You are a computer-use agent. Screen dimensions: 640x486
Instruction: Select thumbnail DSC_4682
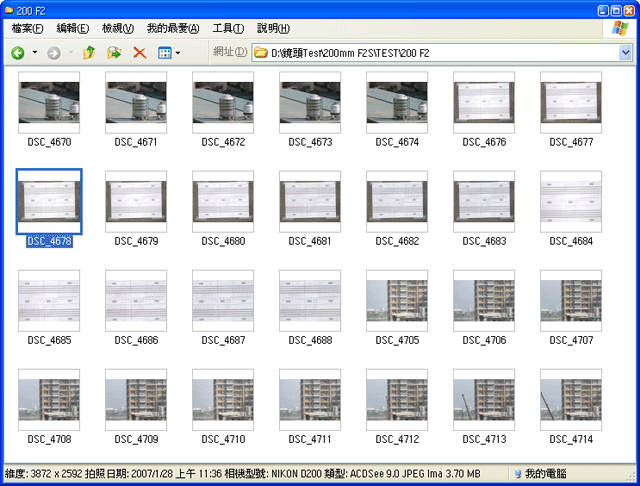coord(397,202)
